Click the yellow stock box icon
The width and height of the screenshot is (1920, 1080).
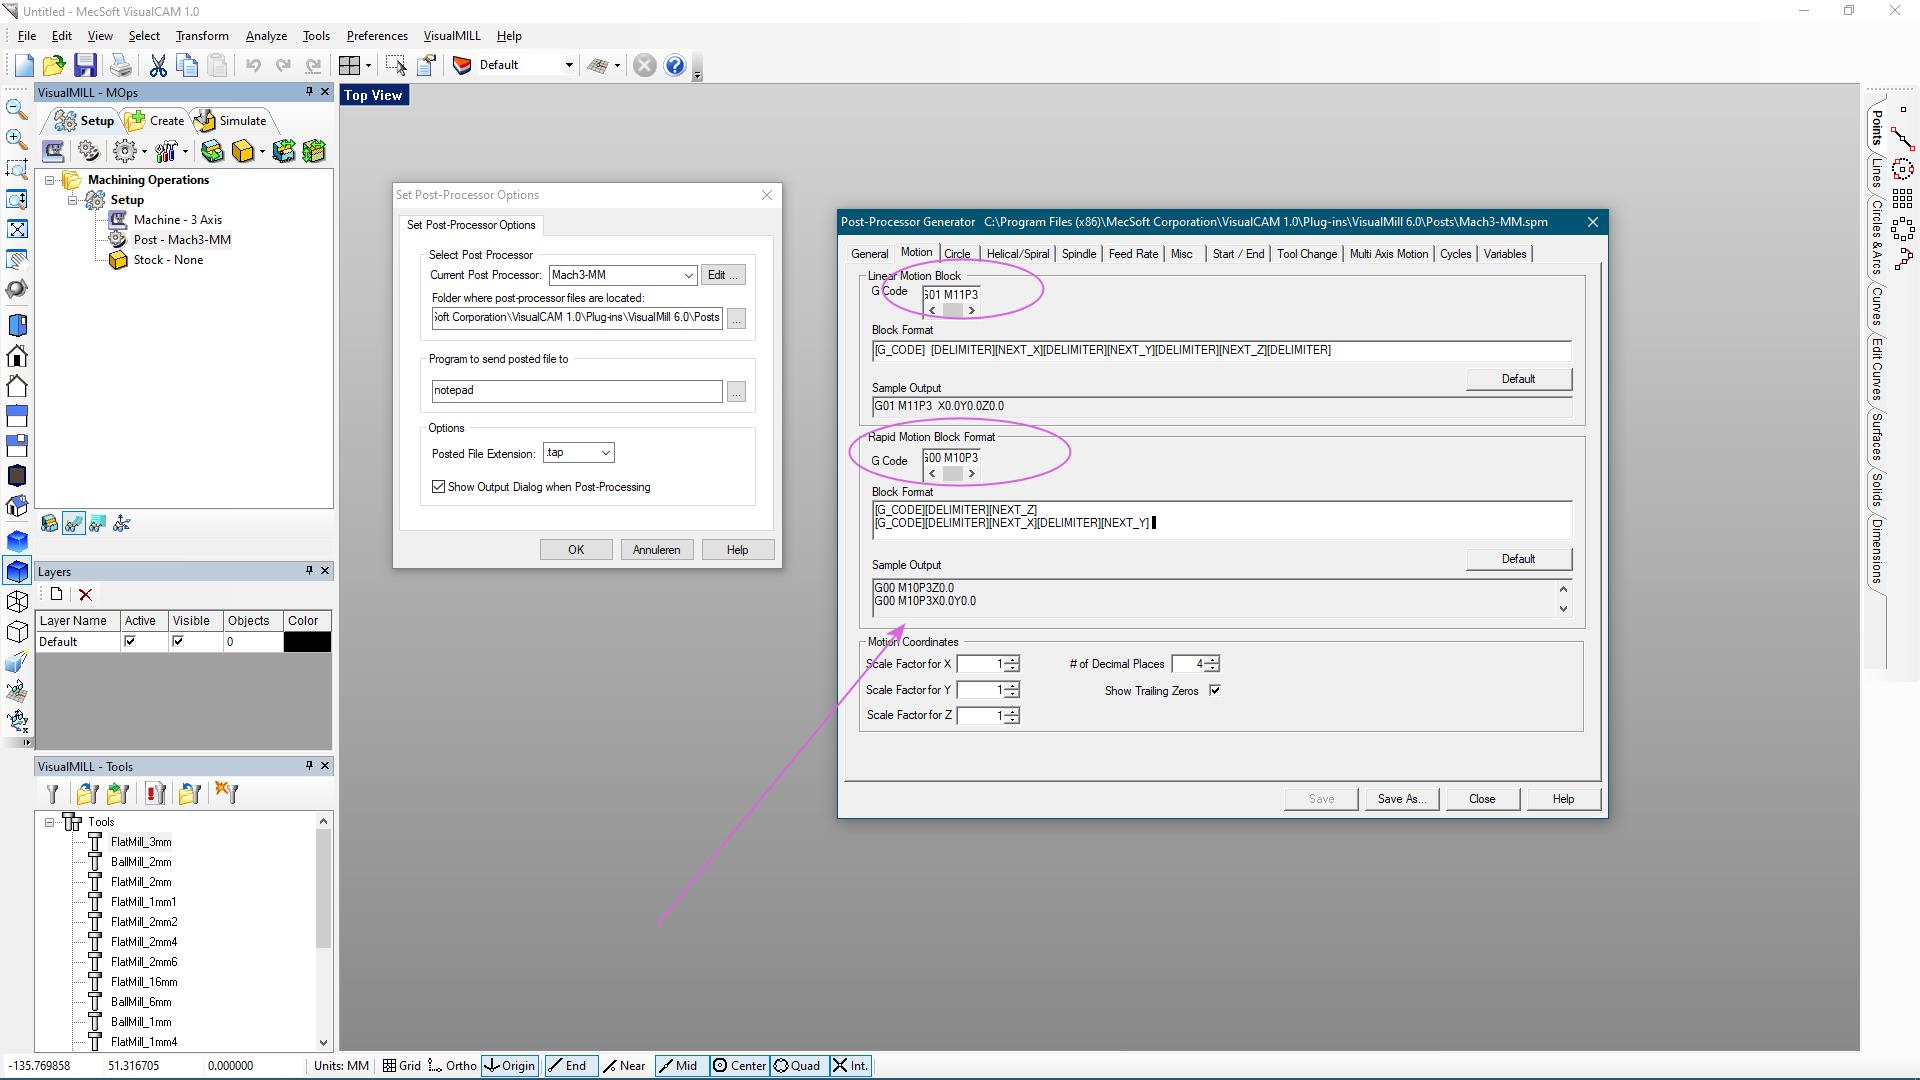click(x=243, y=151)
